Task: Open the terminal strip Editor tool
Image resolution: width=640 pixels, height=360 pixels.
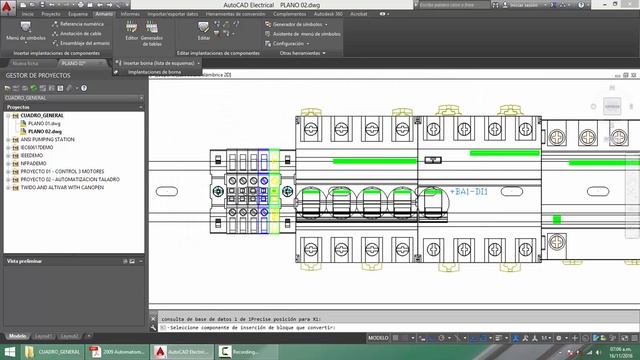Action: [131, 31]
